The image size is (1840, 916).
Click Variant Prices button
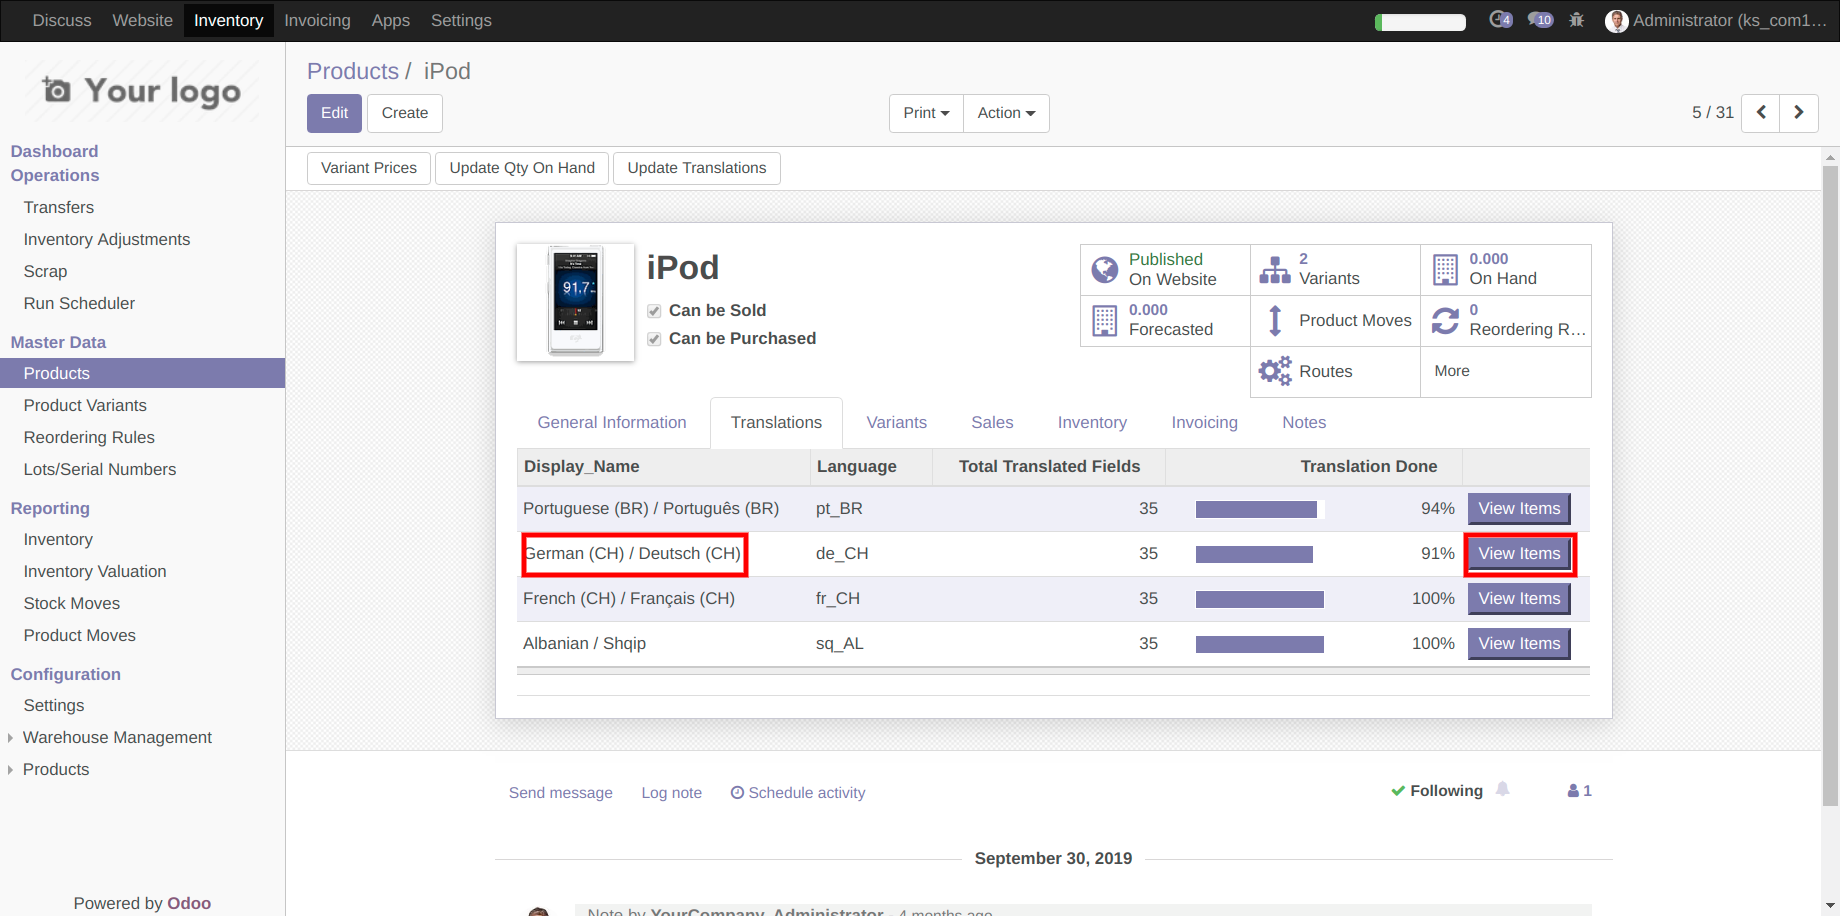click(369, 168)
